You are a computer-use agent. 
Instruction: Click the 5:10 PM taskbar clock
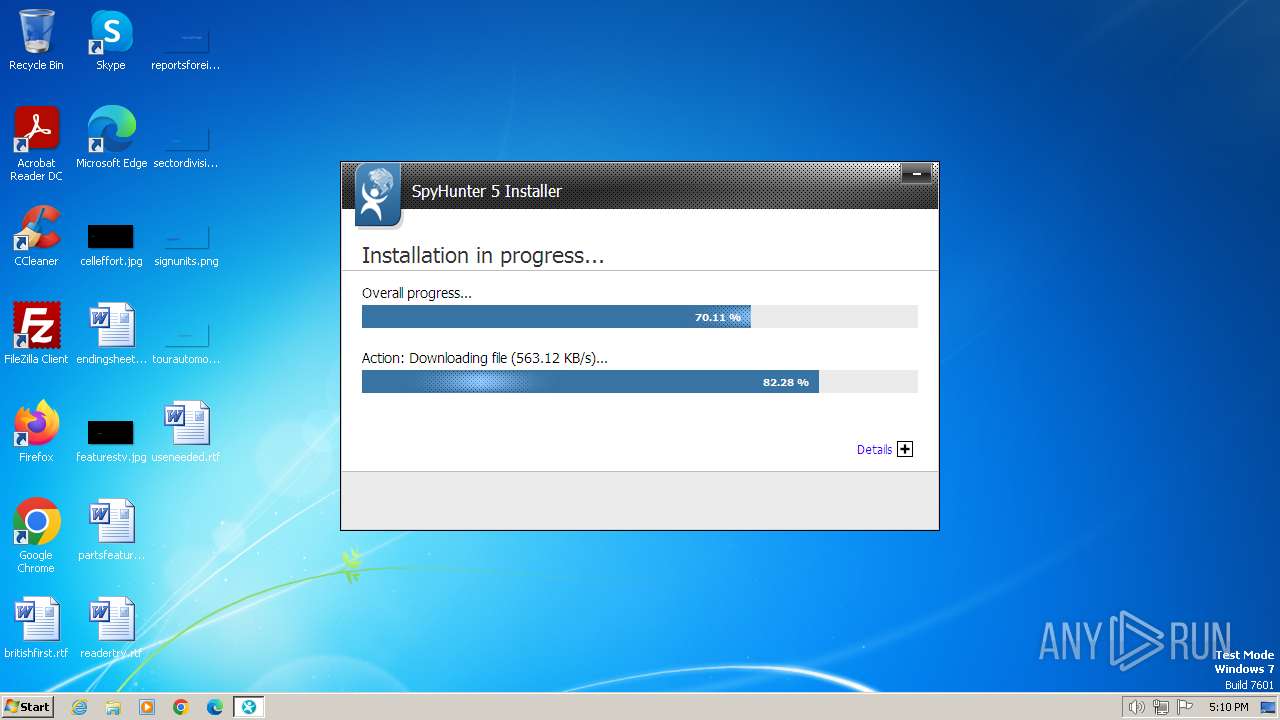[x=1228, y=707]
